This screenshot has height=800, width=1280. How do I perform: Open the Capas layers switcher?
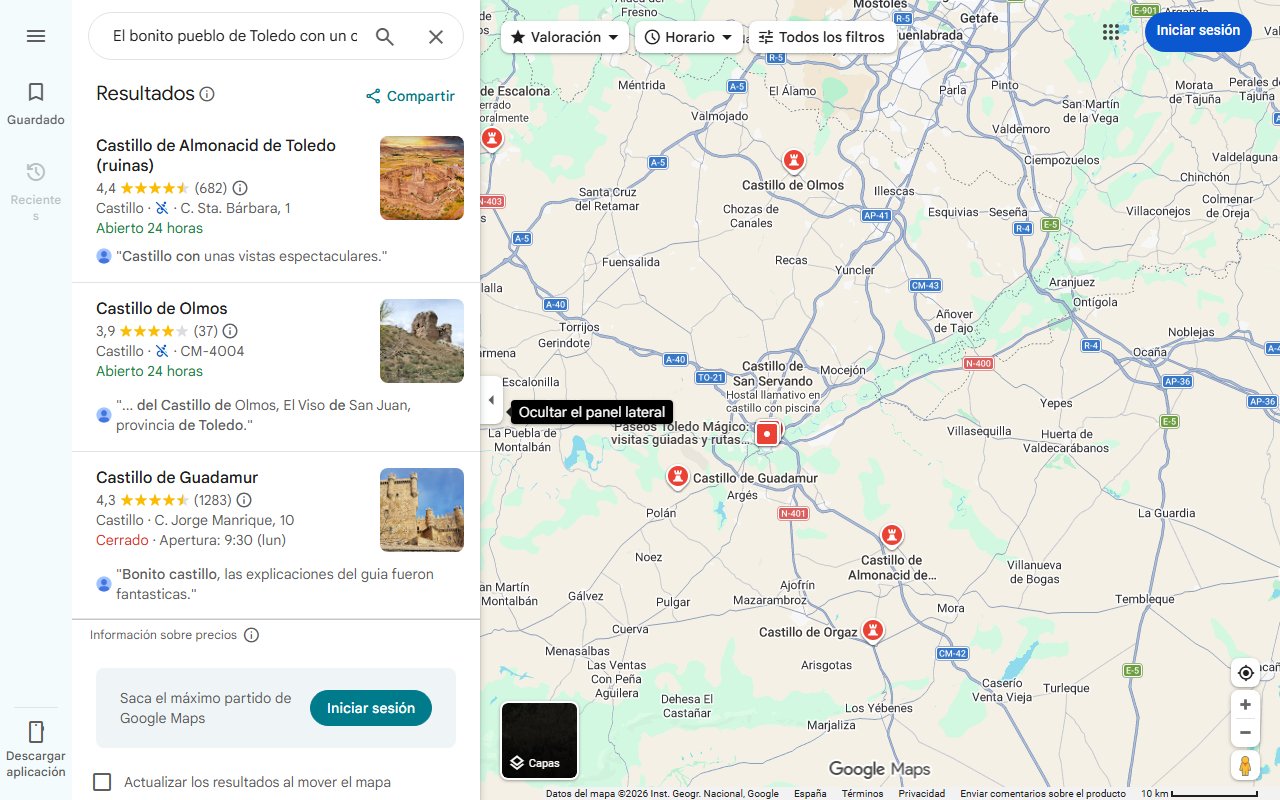pos(539,740)
